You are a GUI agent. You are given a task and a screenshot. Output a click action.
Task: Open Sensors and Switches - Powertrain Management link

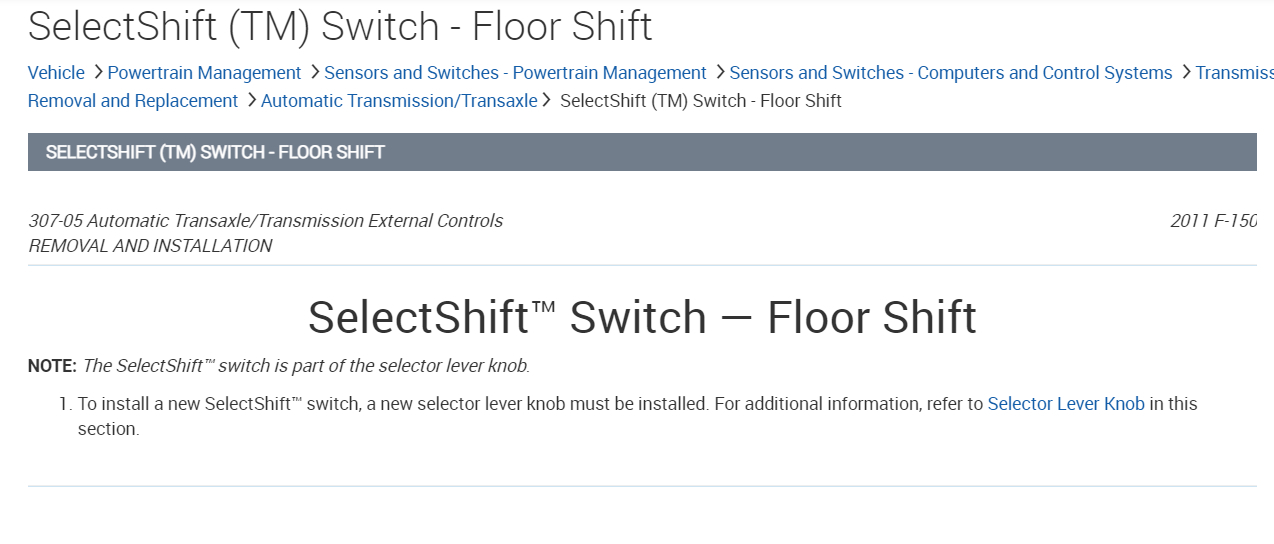click(515, 73)
